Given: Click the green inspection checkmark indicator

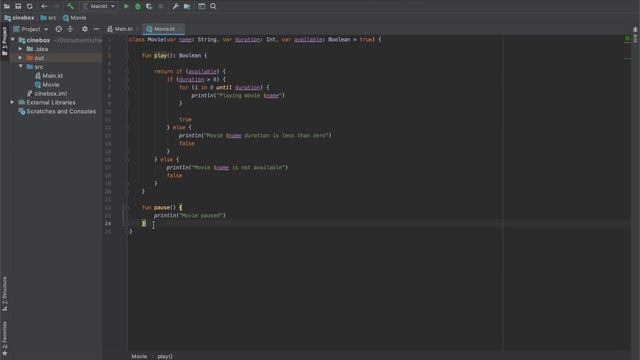Looking at the screenshot, I should pyautogui.click(x=627, y=38).
